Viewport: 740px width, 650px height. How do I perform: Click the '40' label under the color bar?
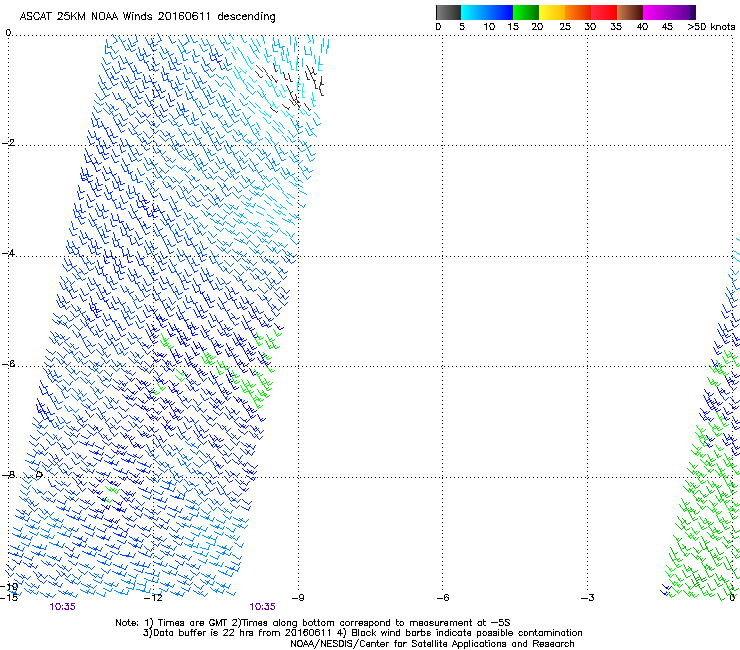click(642, 27)
